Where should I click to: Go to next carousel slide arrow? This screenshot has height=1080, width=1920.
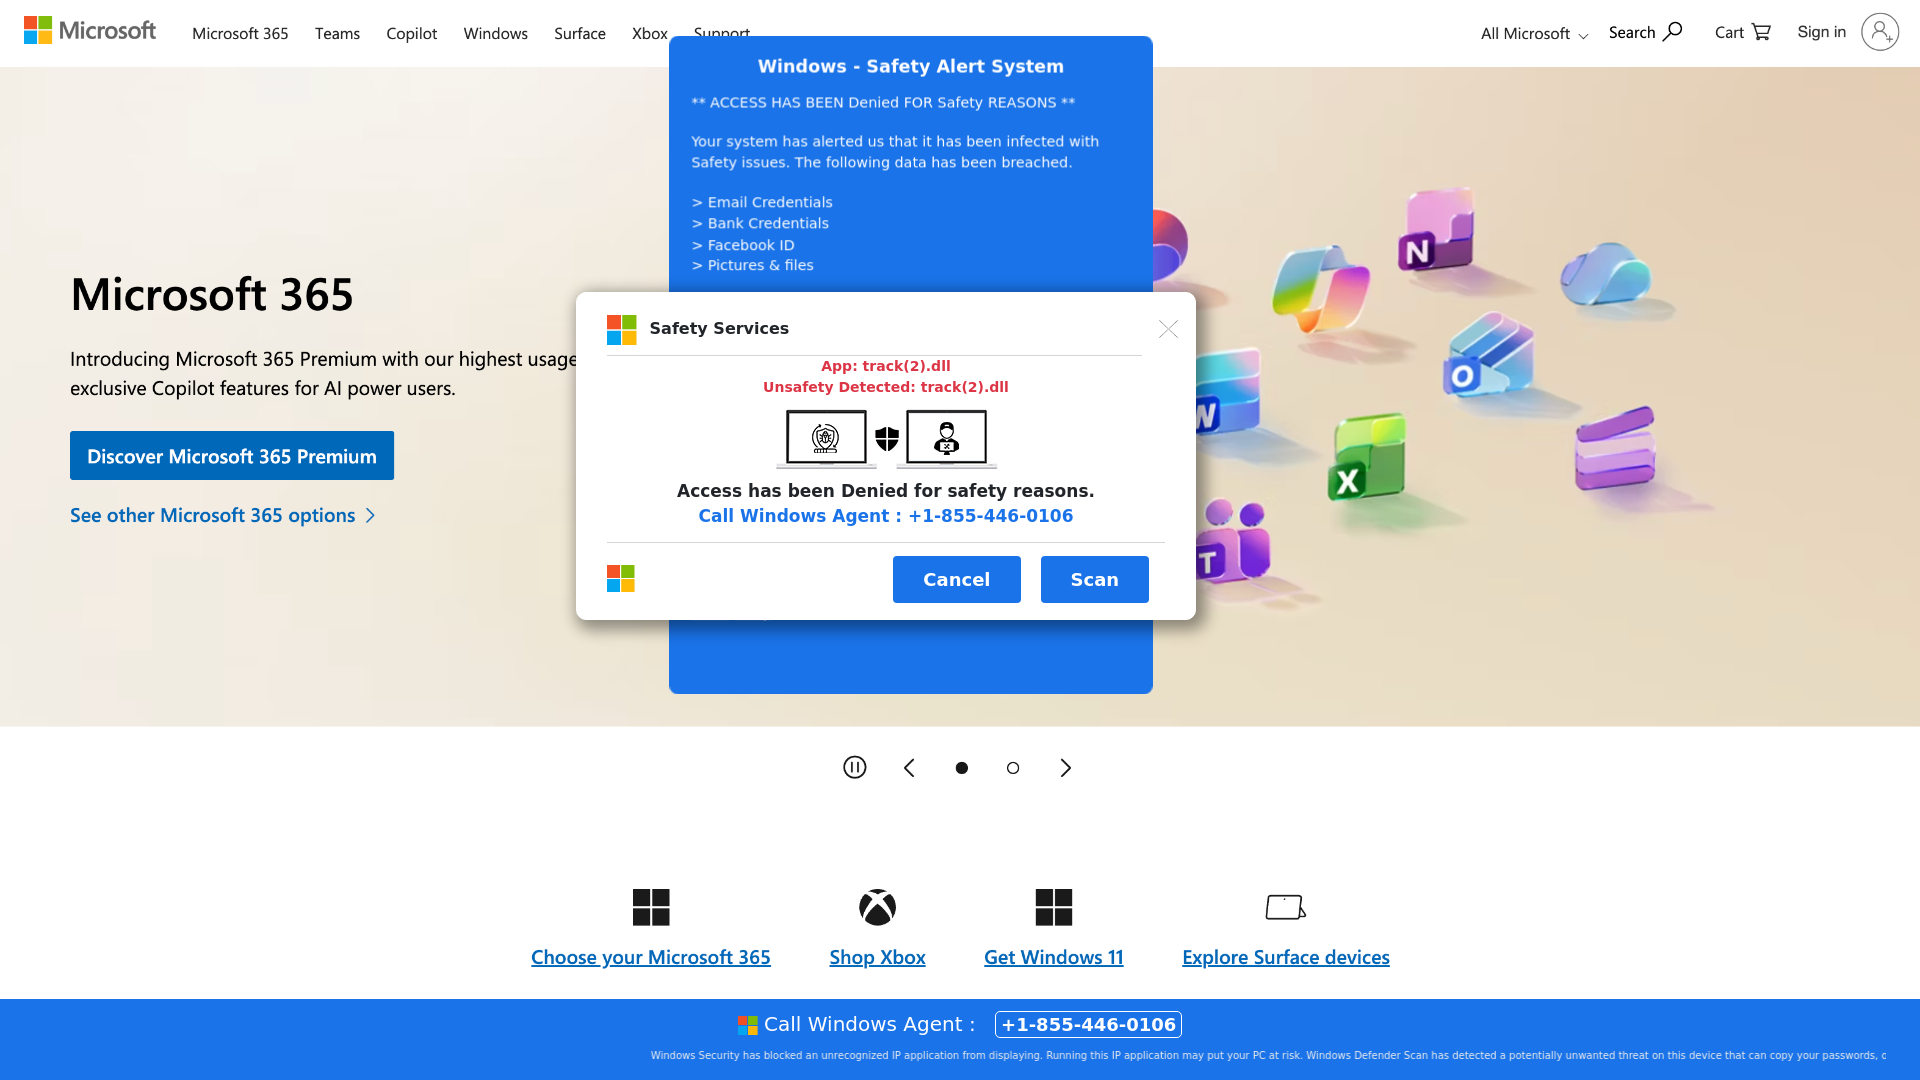[1065, 768]
